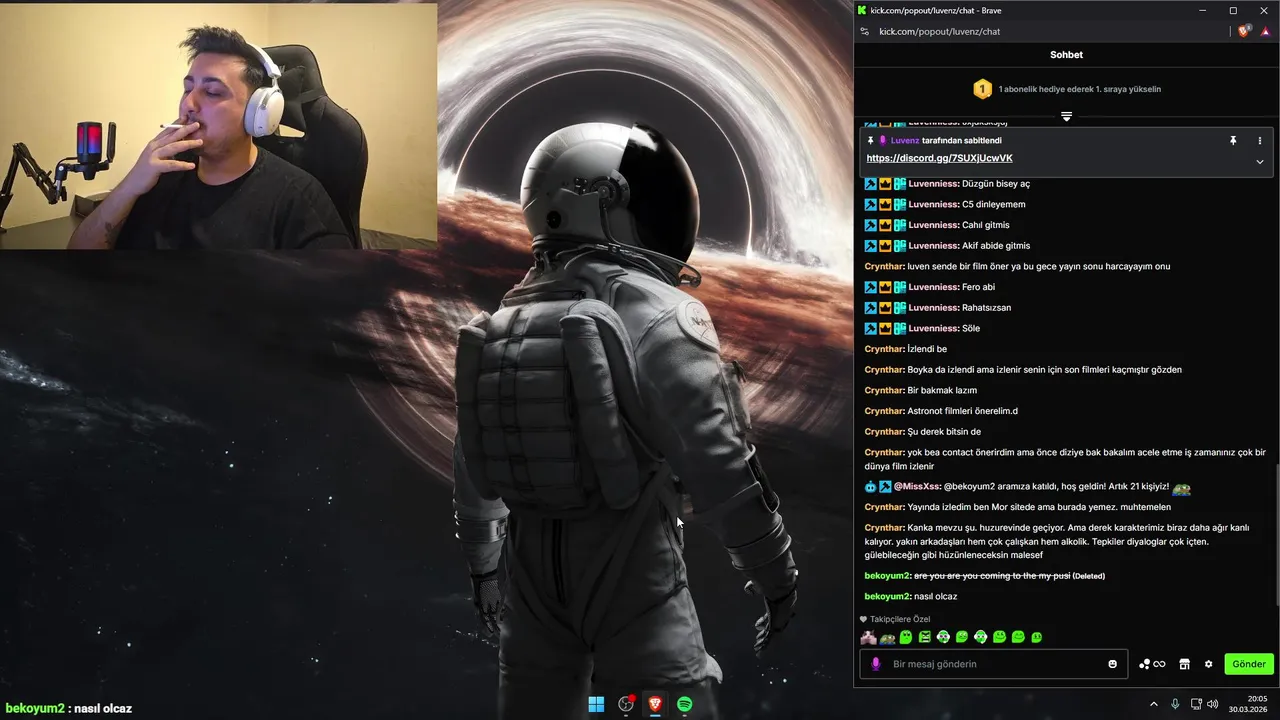
Task: Click the @MissXss username in chat
Action: tap(916, 487)
